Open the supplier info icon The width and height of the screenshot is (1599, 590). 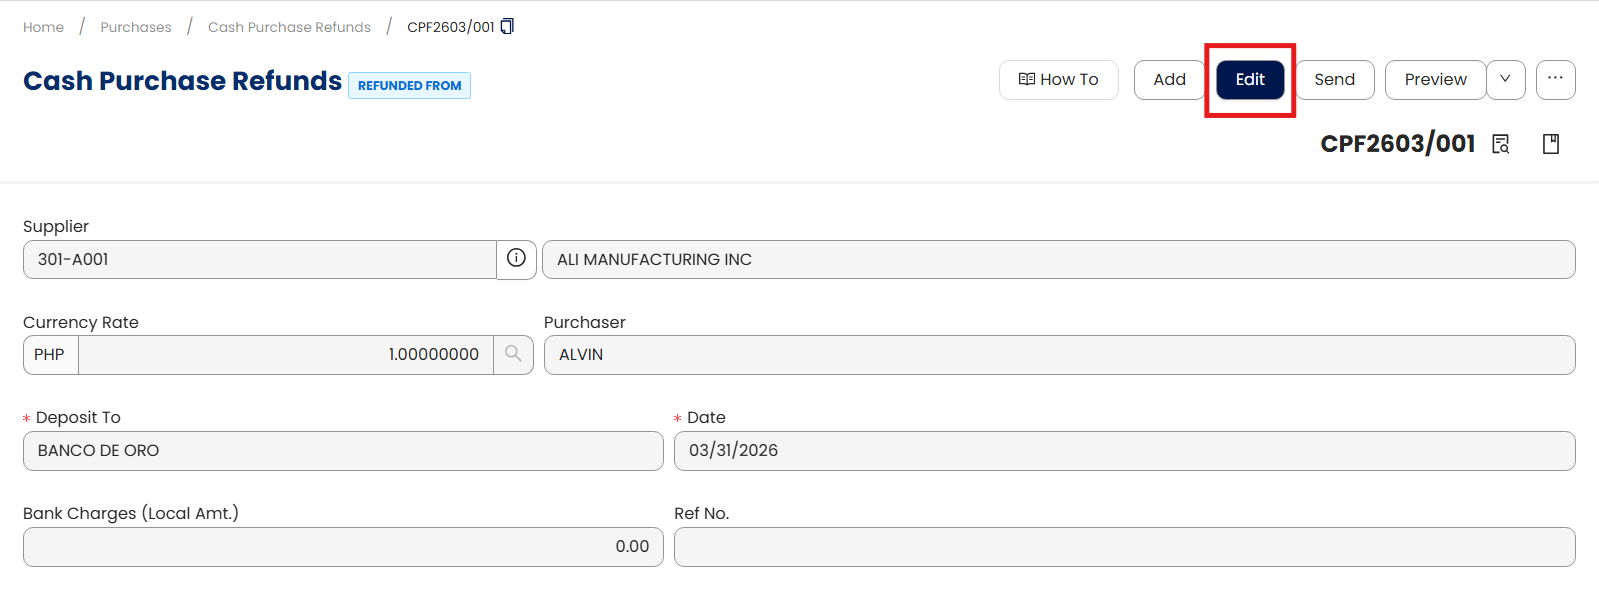tap(516, 259)
